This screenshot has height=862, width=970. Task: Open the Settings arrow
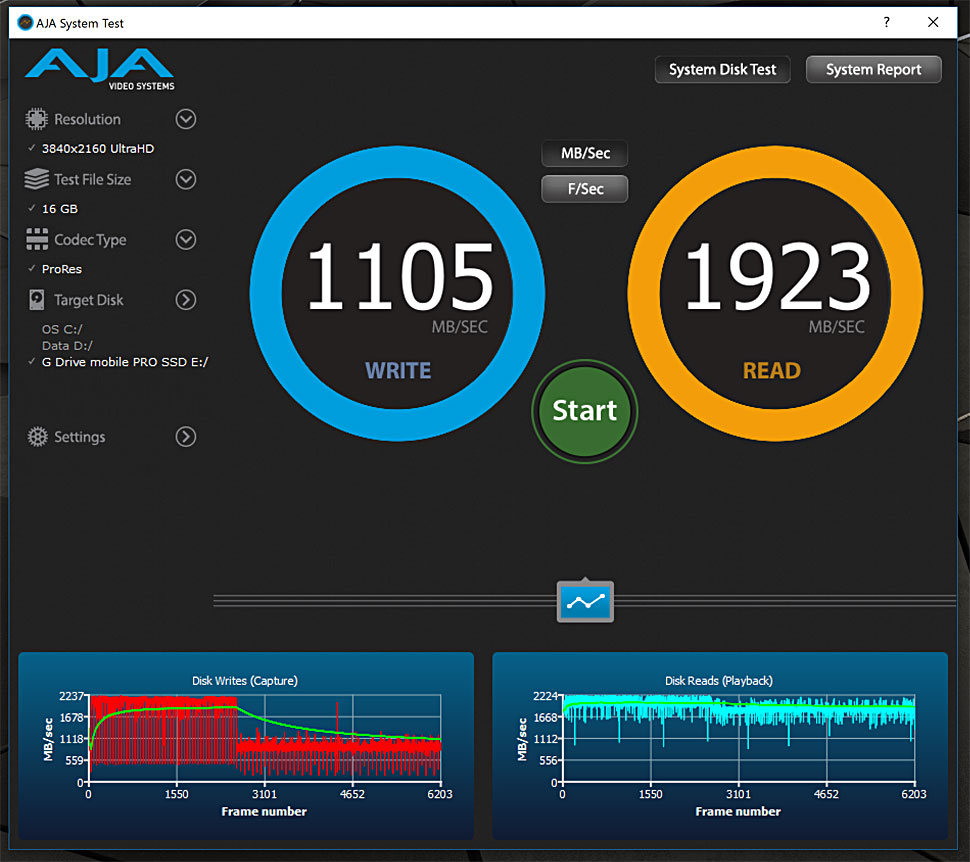click(x=186, y=437)
